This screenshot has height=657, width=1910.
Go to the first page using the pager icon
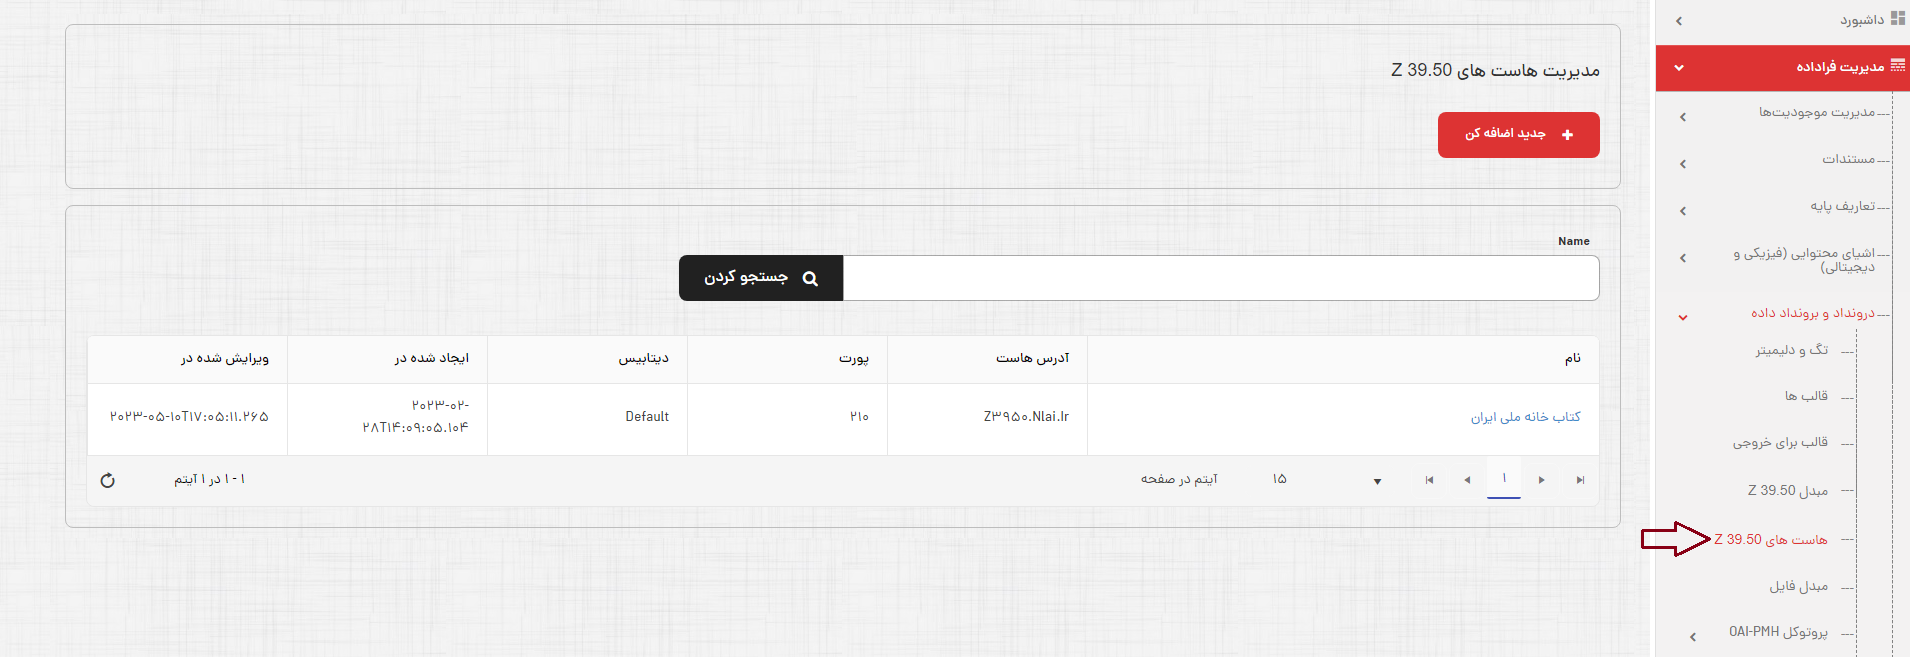click(1580, 481)
